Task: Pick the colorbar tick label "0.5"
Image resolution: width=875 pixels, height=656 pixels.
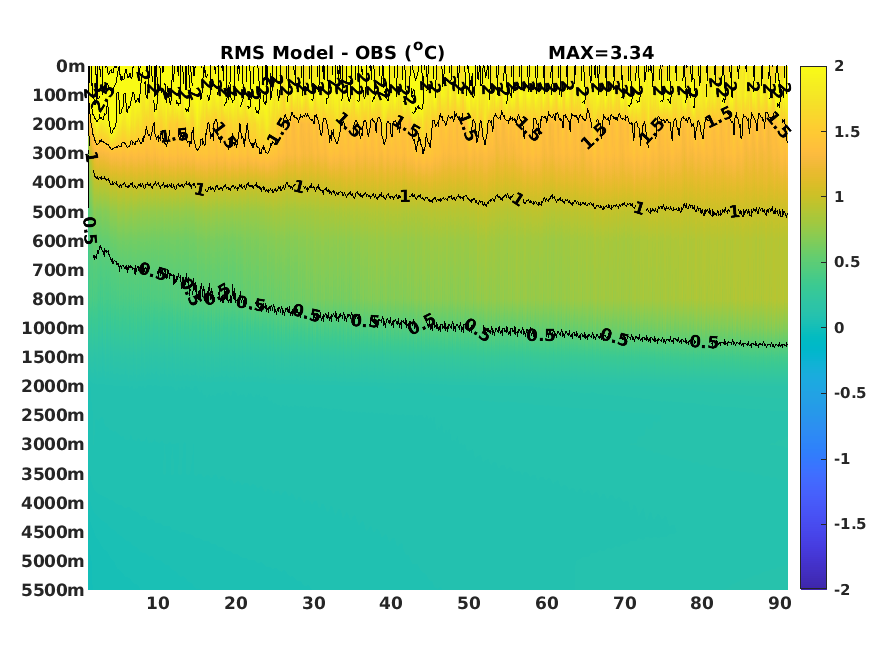Action: [847, 262]
